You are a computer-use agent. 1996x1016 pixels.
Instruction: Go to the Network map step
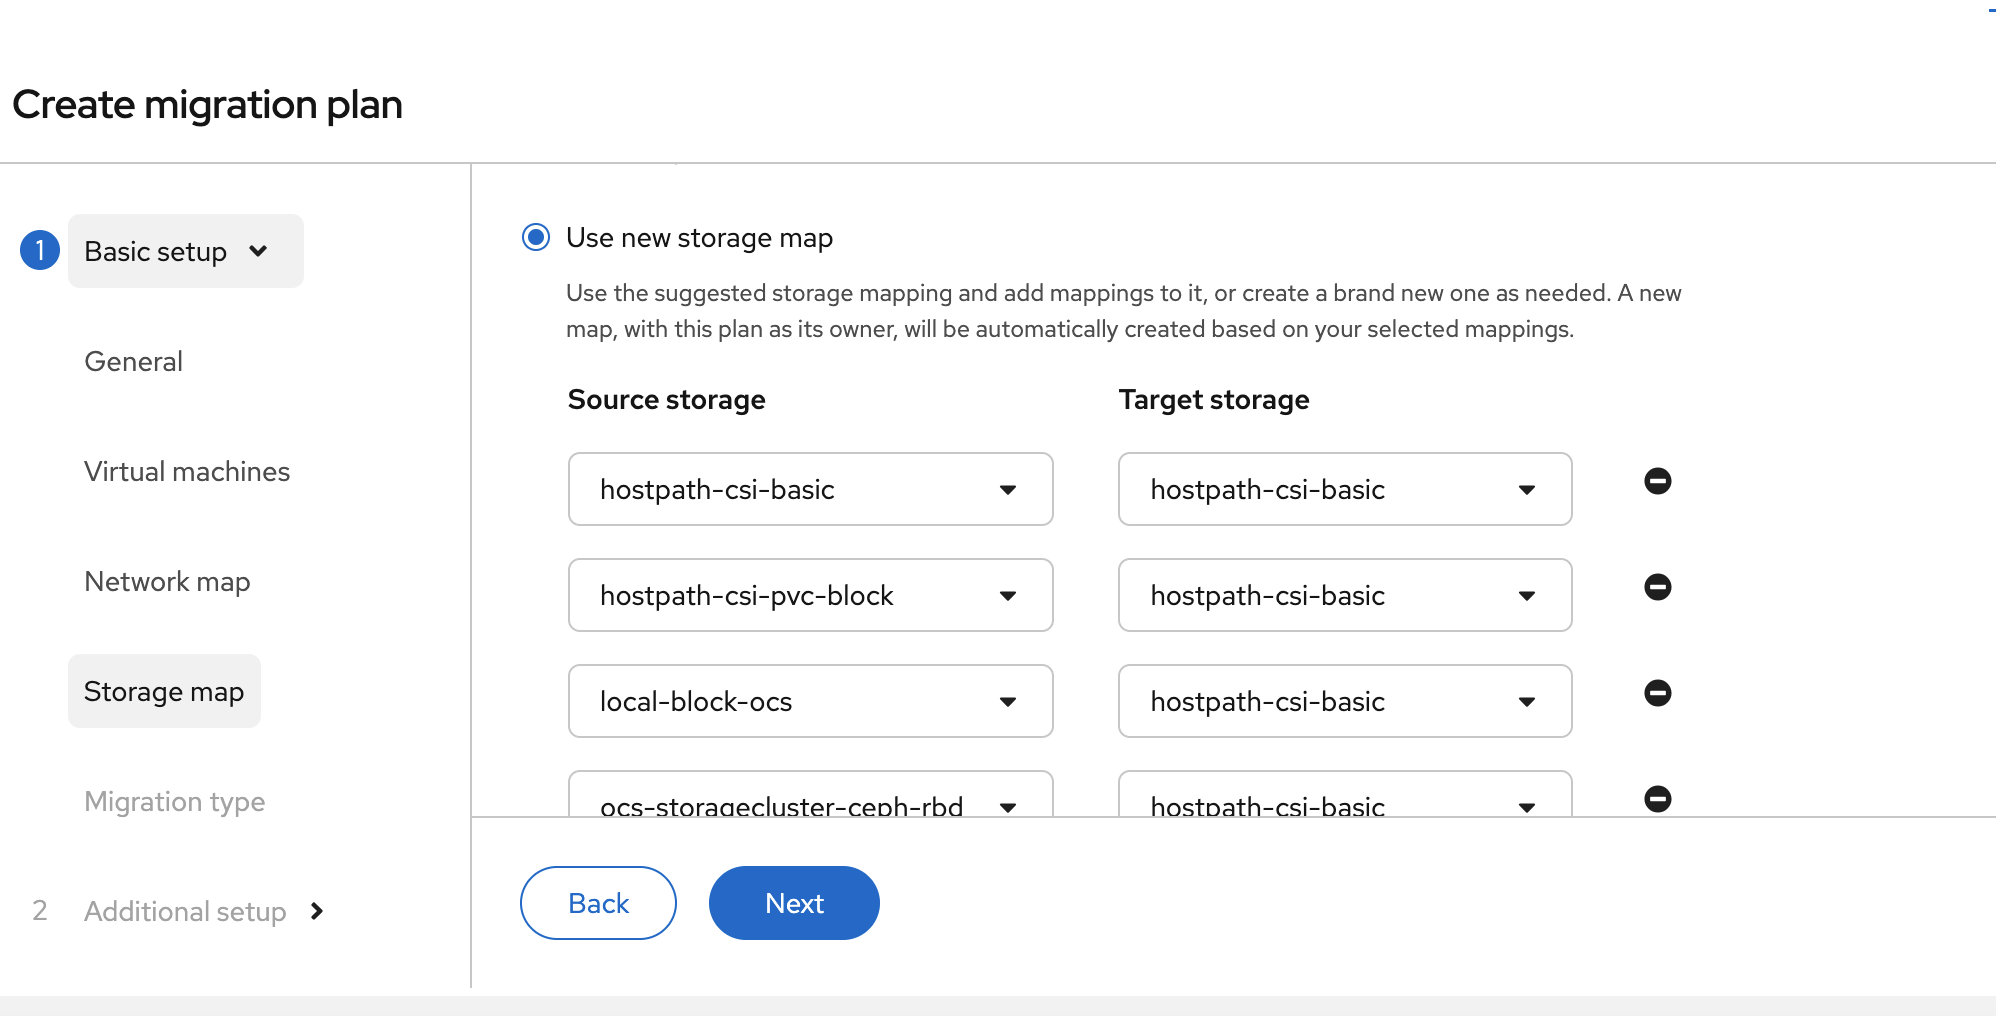(x=167, y=582)
